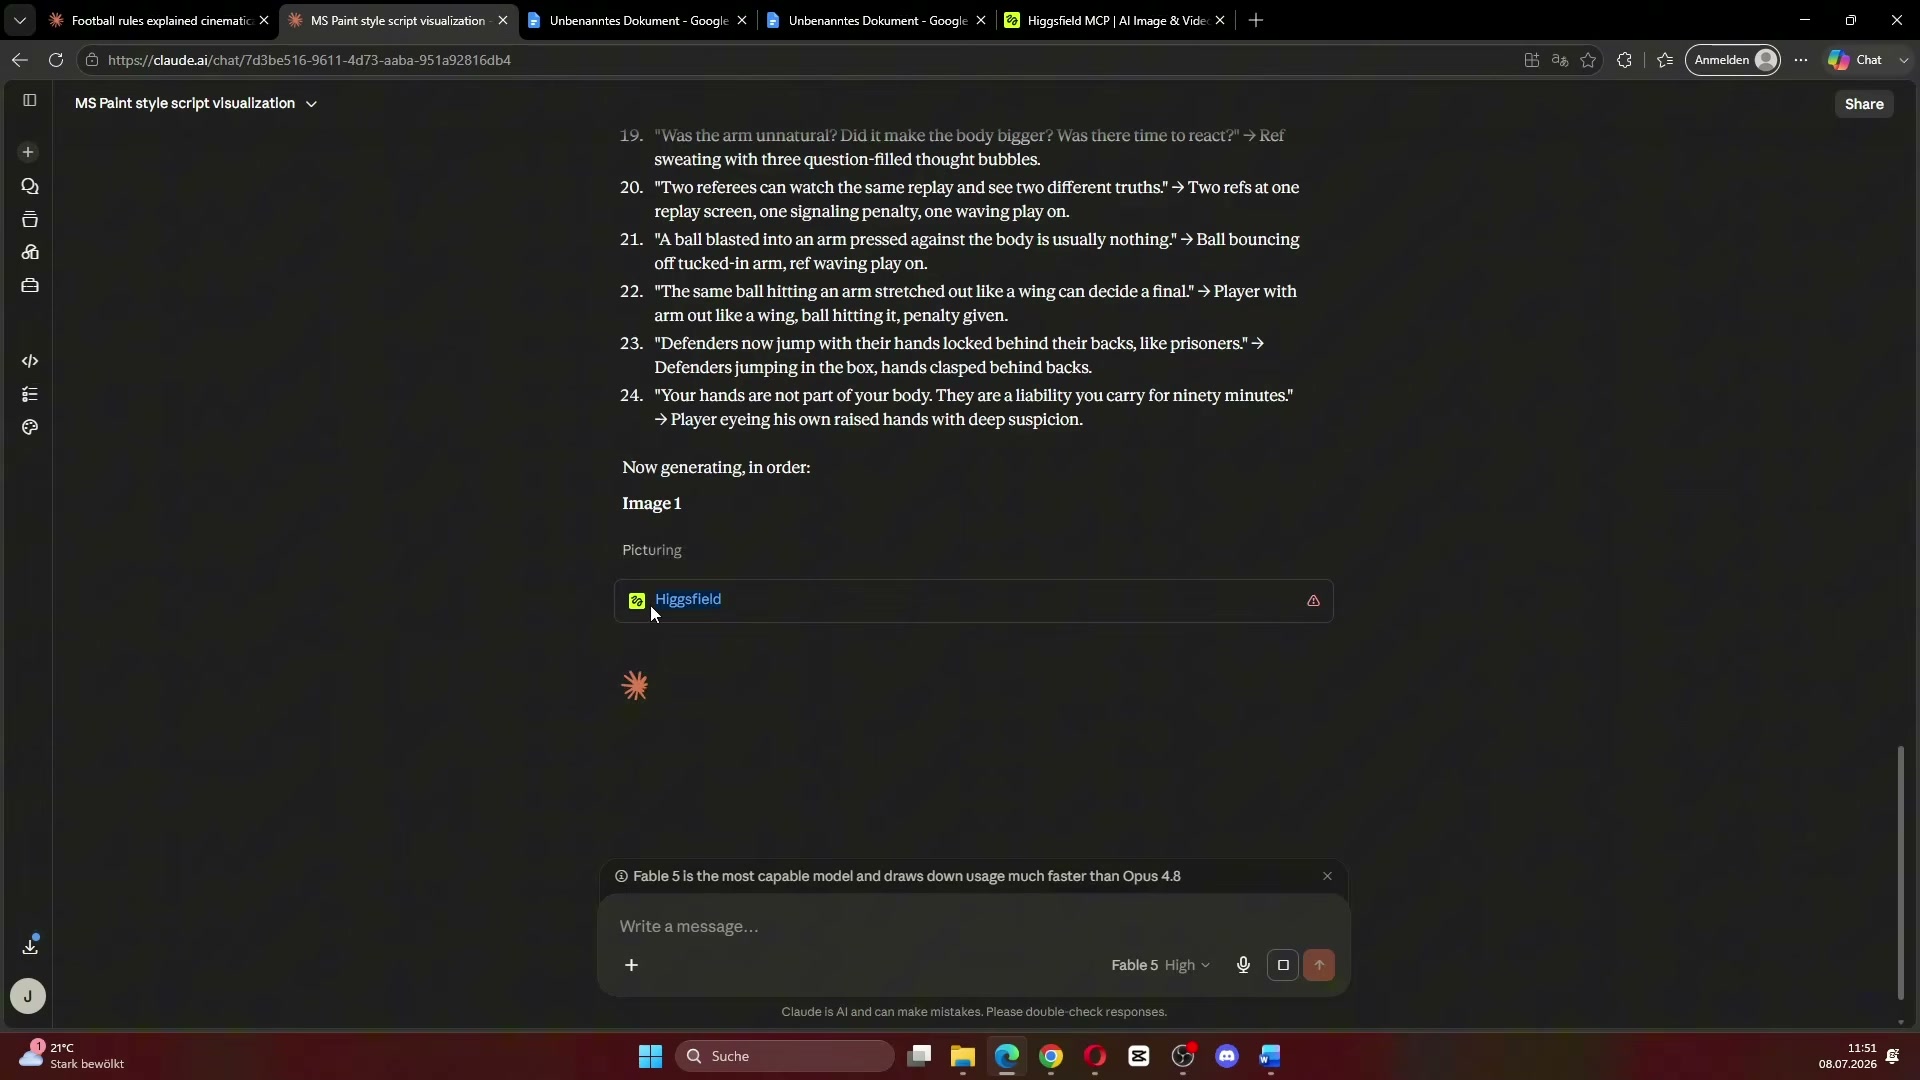Open Google Chrome from taskbar
The width and height of the screenshot is (1920, 1080).
[1051, 1056]
